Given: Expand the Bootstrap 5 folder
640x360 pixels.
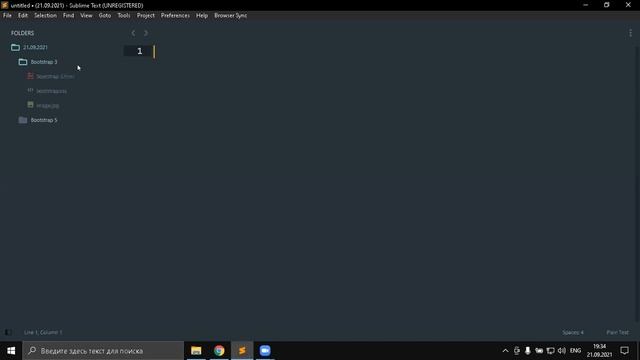Looking at the screenshot, I should tap(23, 120).
